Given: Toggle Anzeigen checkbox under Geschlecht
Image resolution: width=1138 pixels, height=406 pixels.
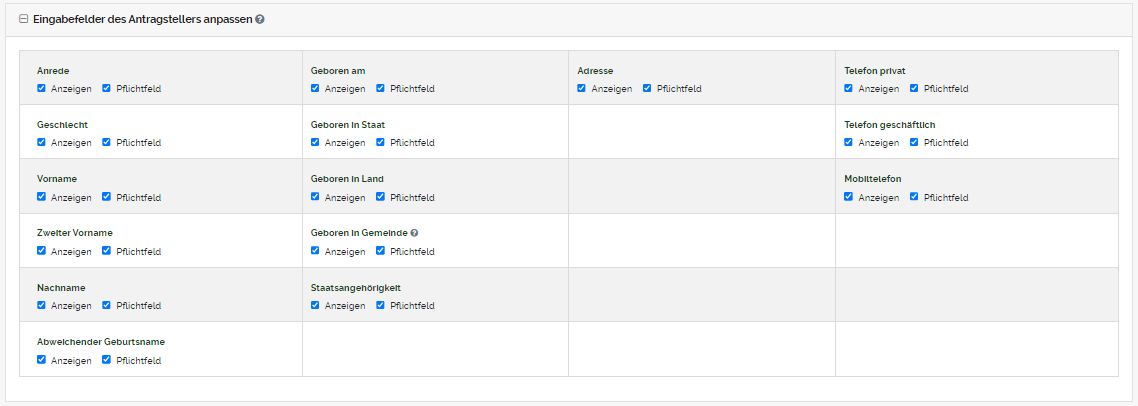Looking at the screenshot, I should (42, 142).
